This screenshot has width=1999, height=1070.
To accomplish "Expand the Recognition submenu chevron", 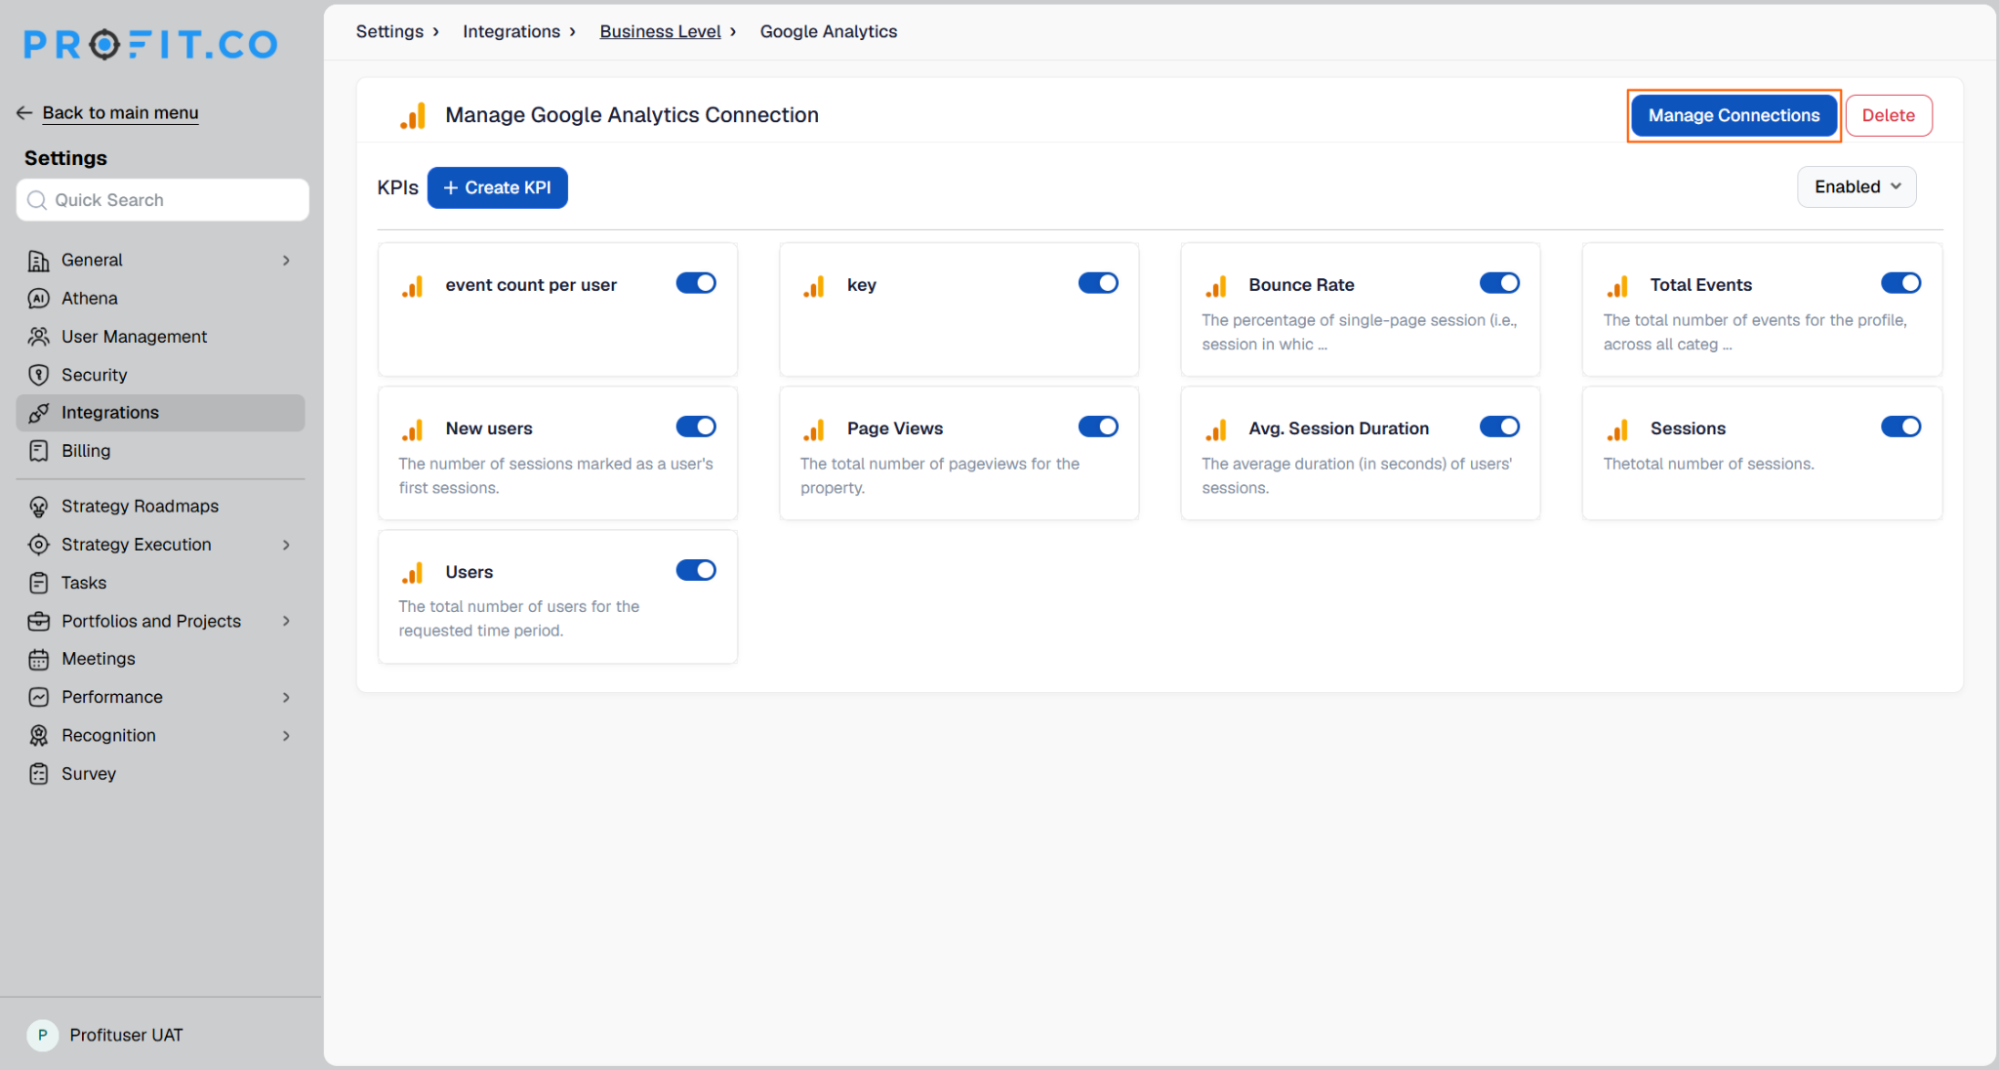I will click(286, 736).
